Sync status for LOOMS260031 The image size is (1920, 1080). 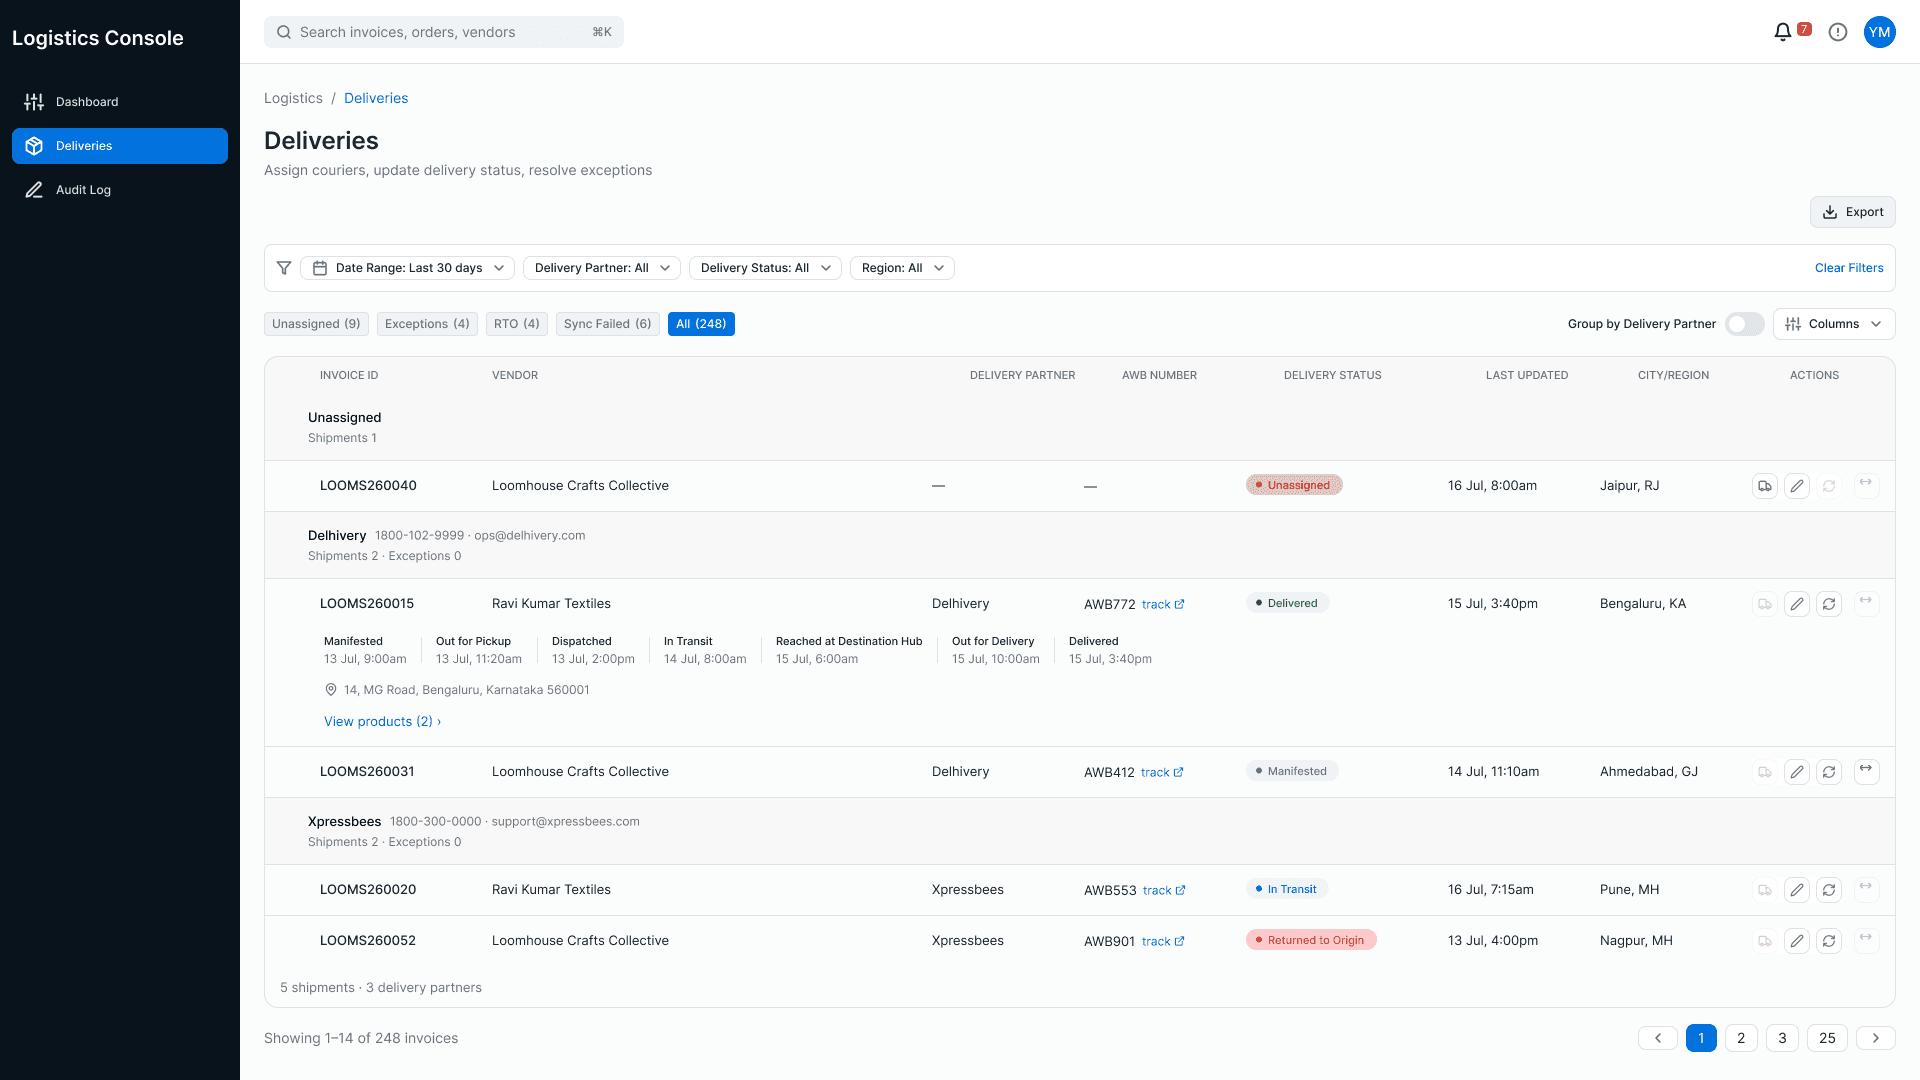pos(1829,772)
